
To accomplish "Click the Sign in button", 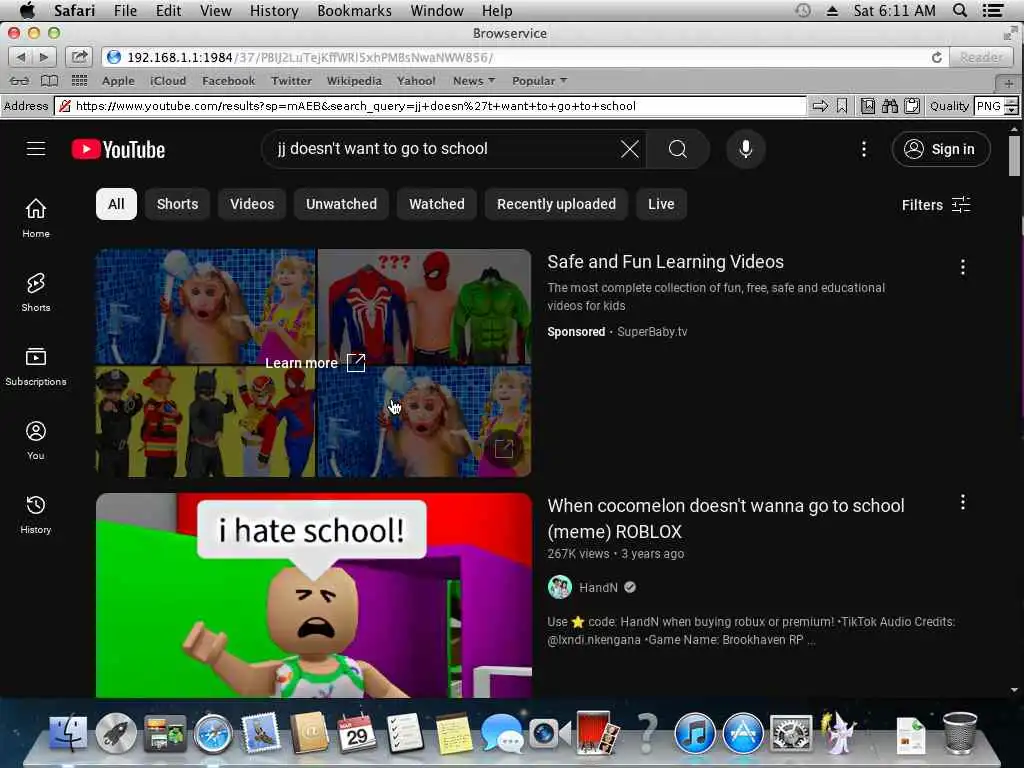I will pos(940,149).
